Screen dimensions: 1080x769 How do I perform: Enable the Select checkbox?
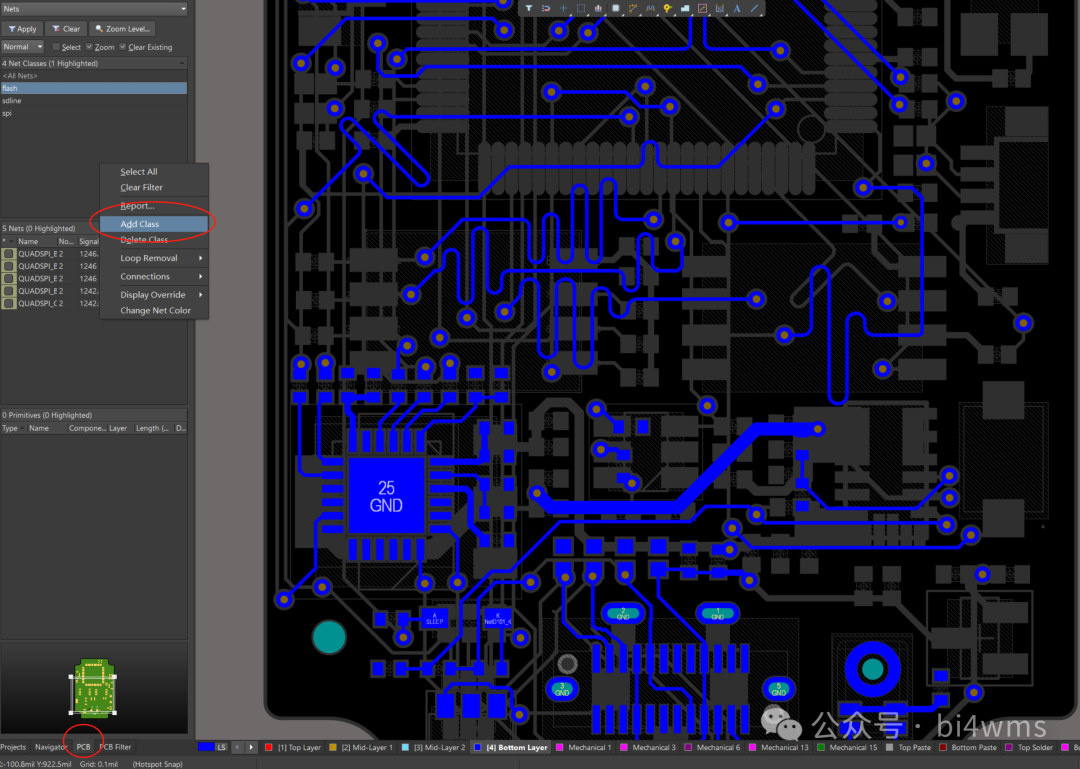[57, 47]
